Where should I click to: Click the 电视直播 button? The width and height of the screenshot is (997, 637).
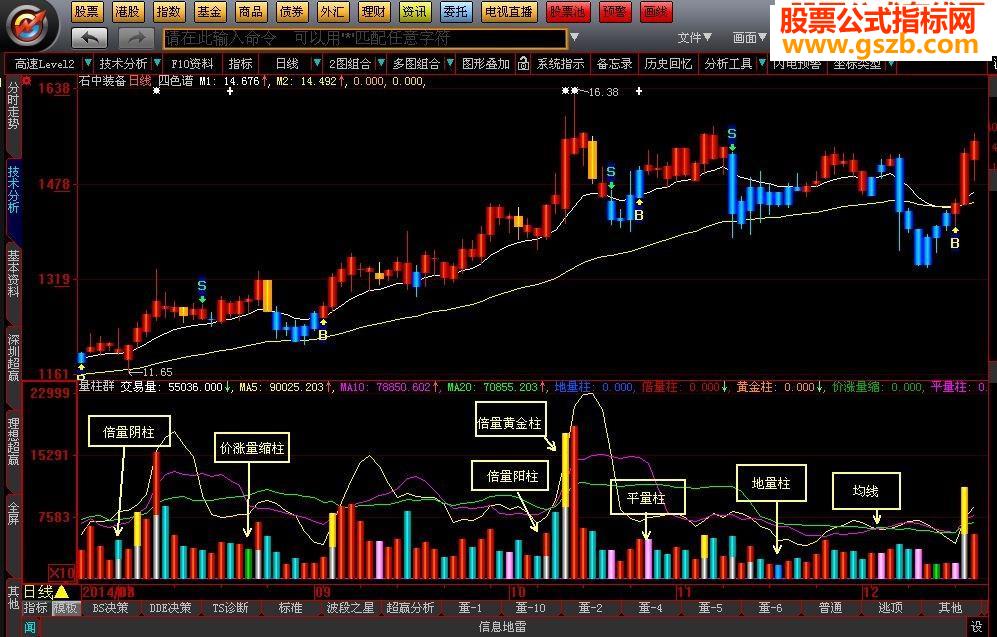coord(508,12)
